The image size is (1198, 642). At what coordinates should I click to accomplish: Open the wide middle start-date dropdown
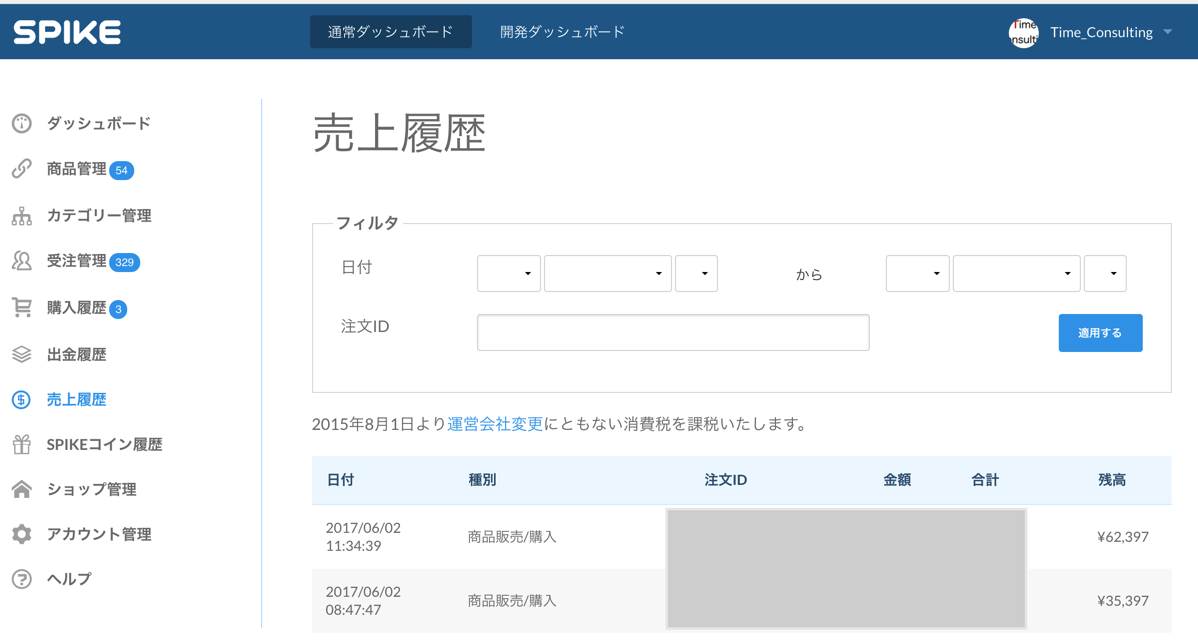pos(608,274)
